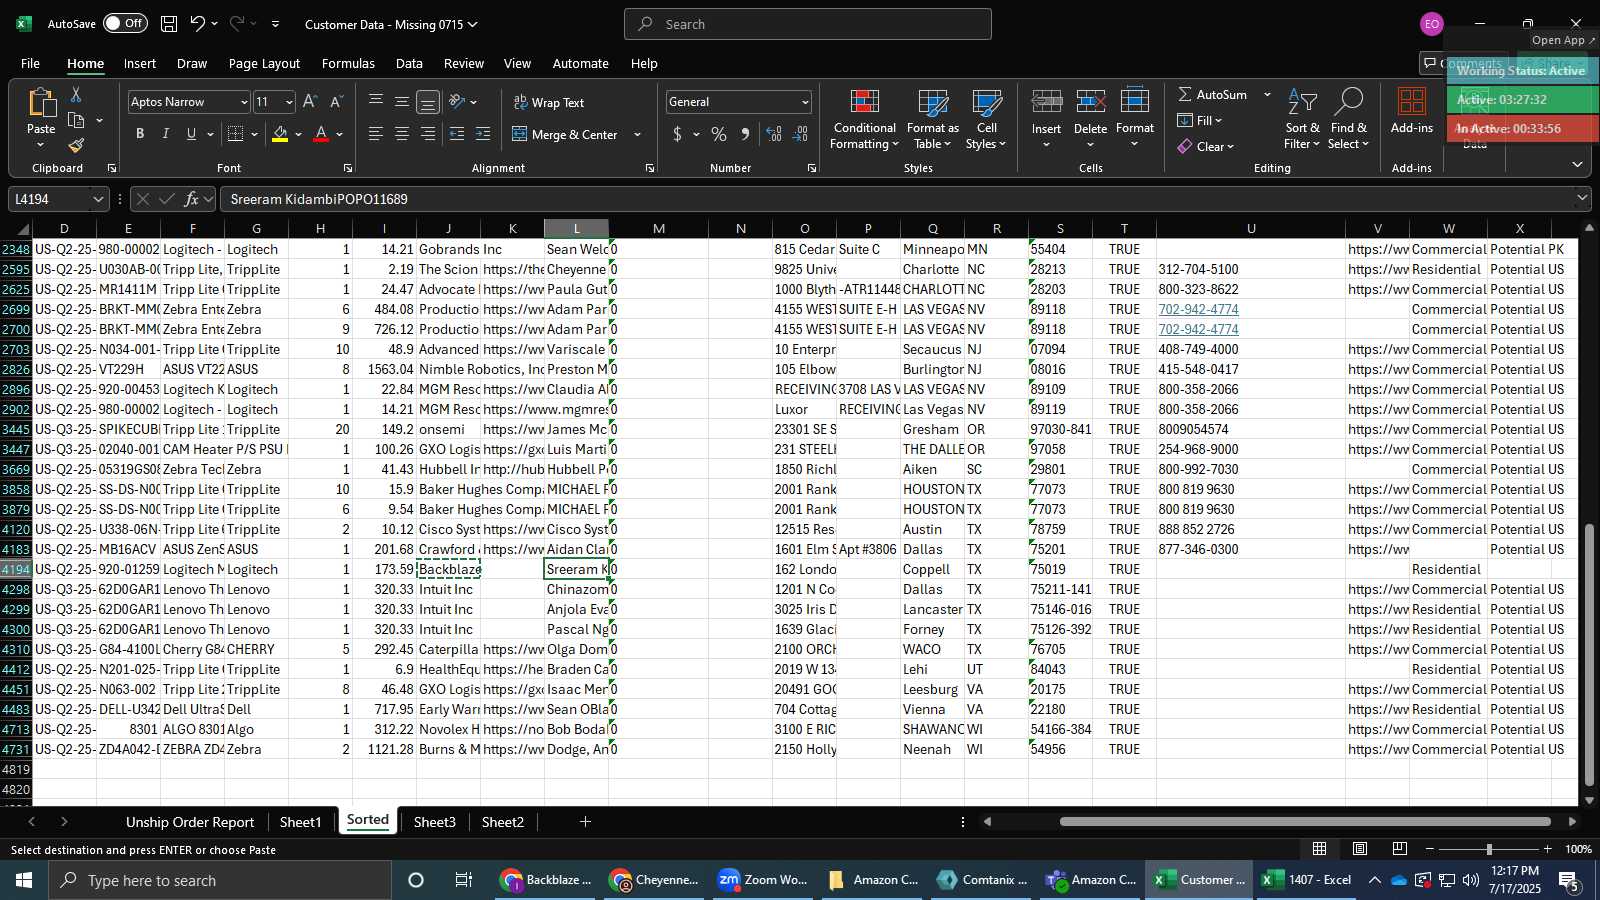This screenshot has height=900, width=1600.
Task: Select column L header
Action: 576,229
